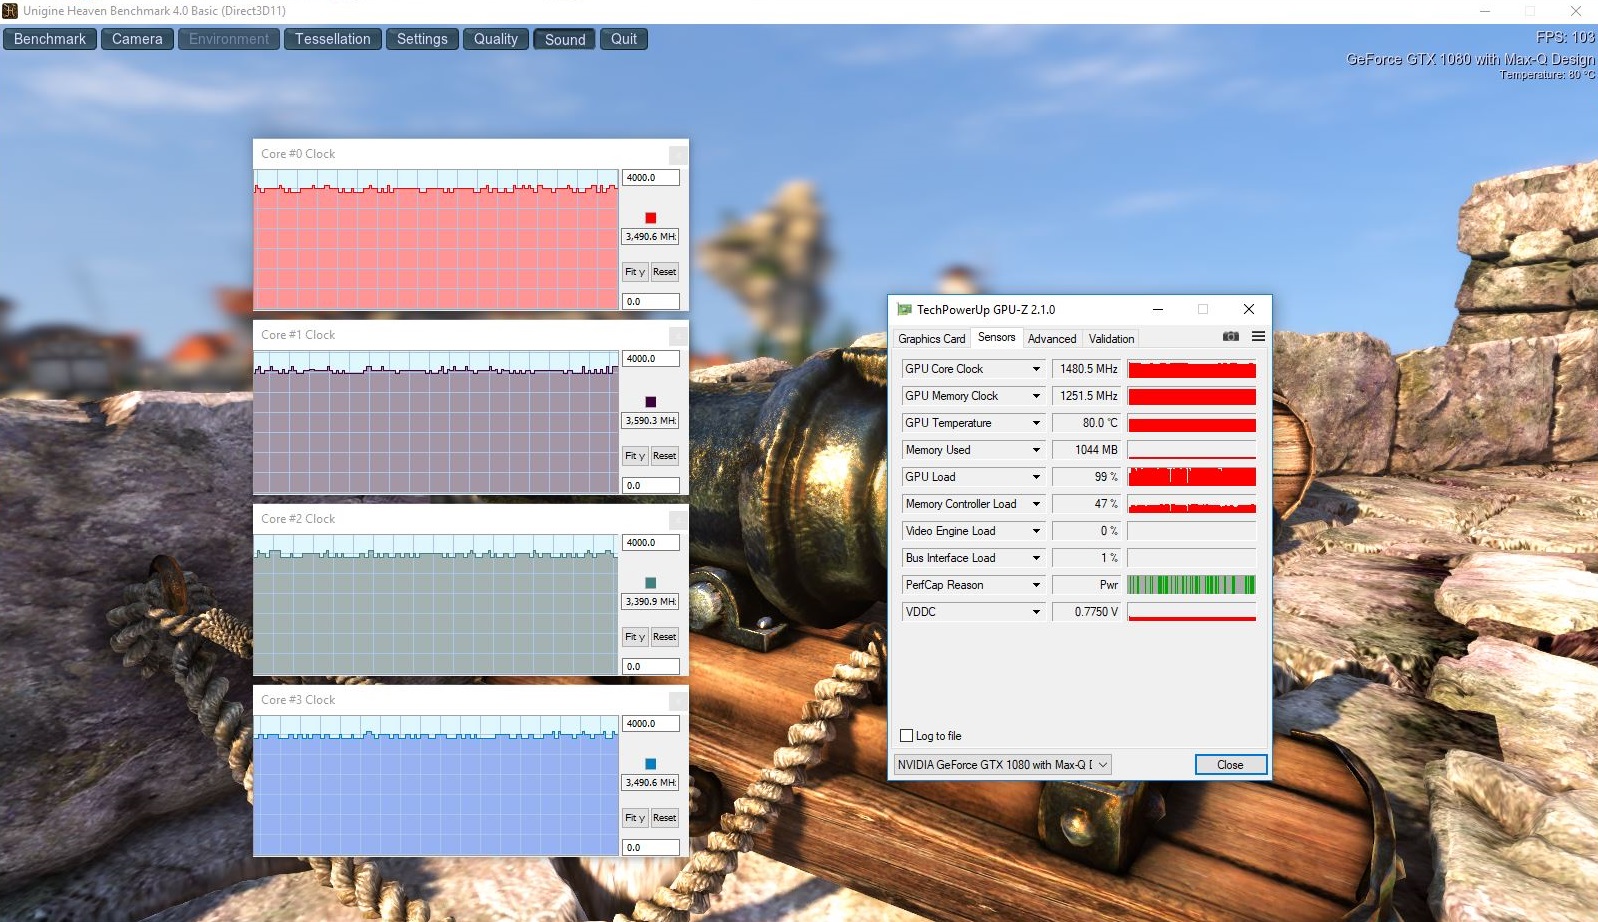
Task: Select the Sensors tab in GPU-Z
Action: (x=996, y=338)
